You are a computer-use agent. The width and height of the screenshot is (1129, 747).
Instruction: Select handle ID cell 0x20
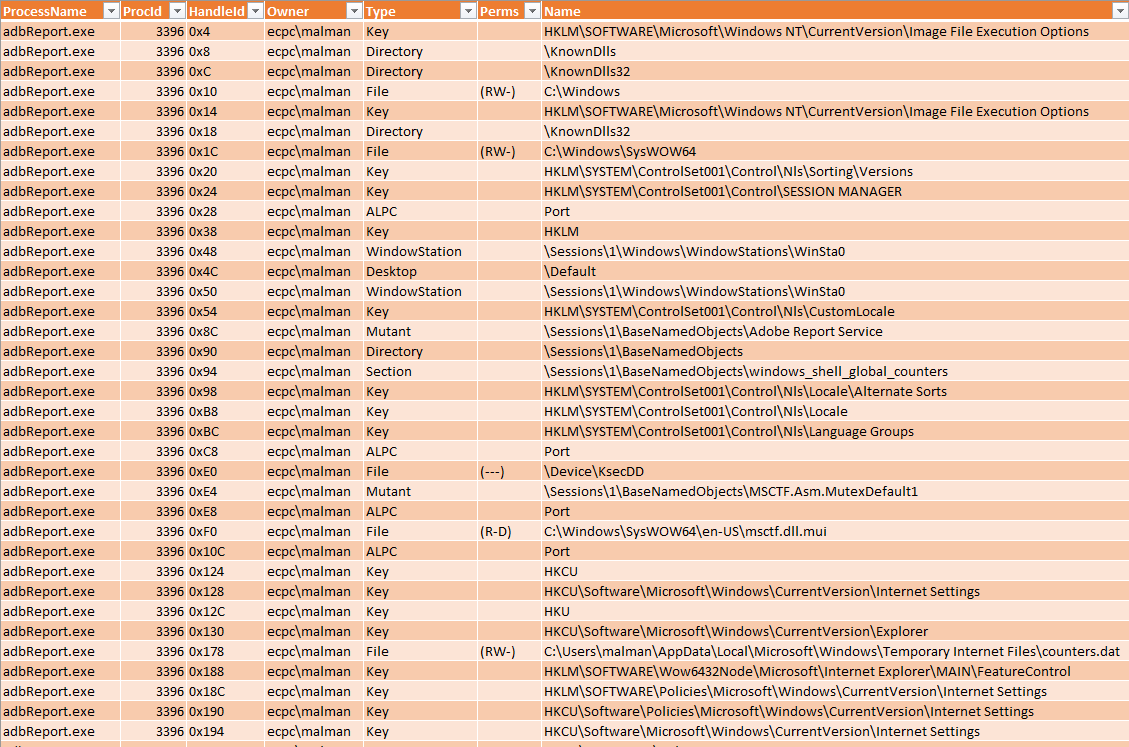(225, 171)
